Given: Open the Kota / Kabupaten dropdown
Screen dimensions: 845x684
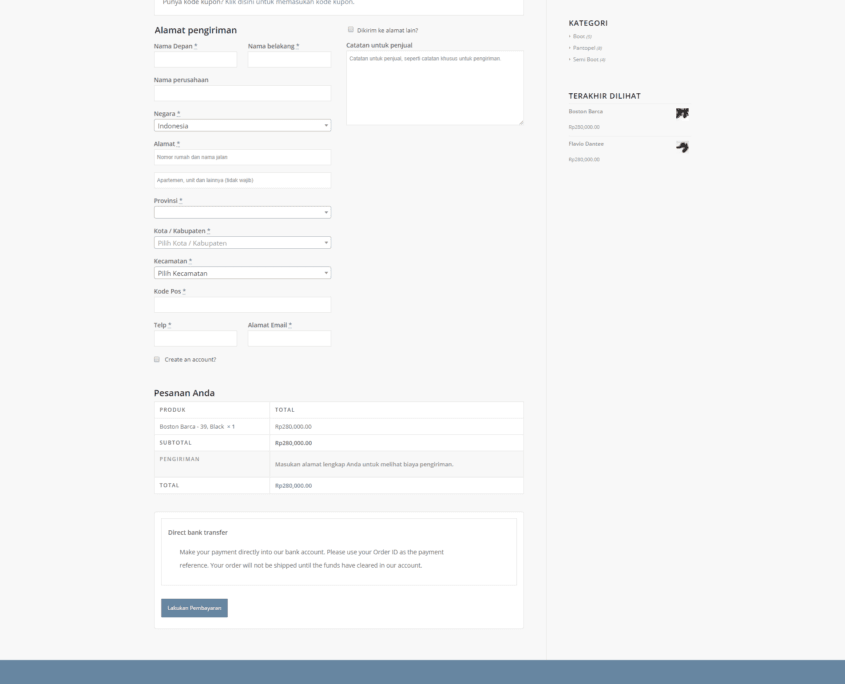Looking at the screenshot, I should click(x=242, y=243).
